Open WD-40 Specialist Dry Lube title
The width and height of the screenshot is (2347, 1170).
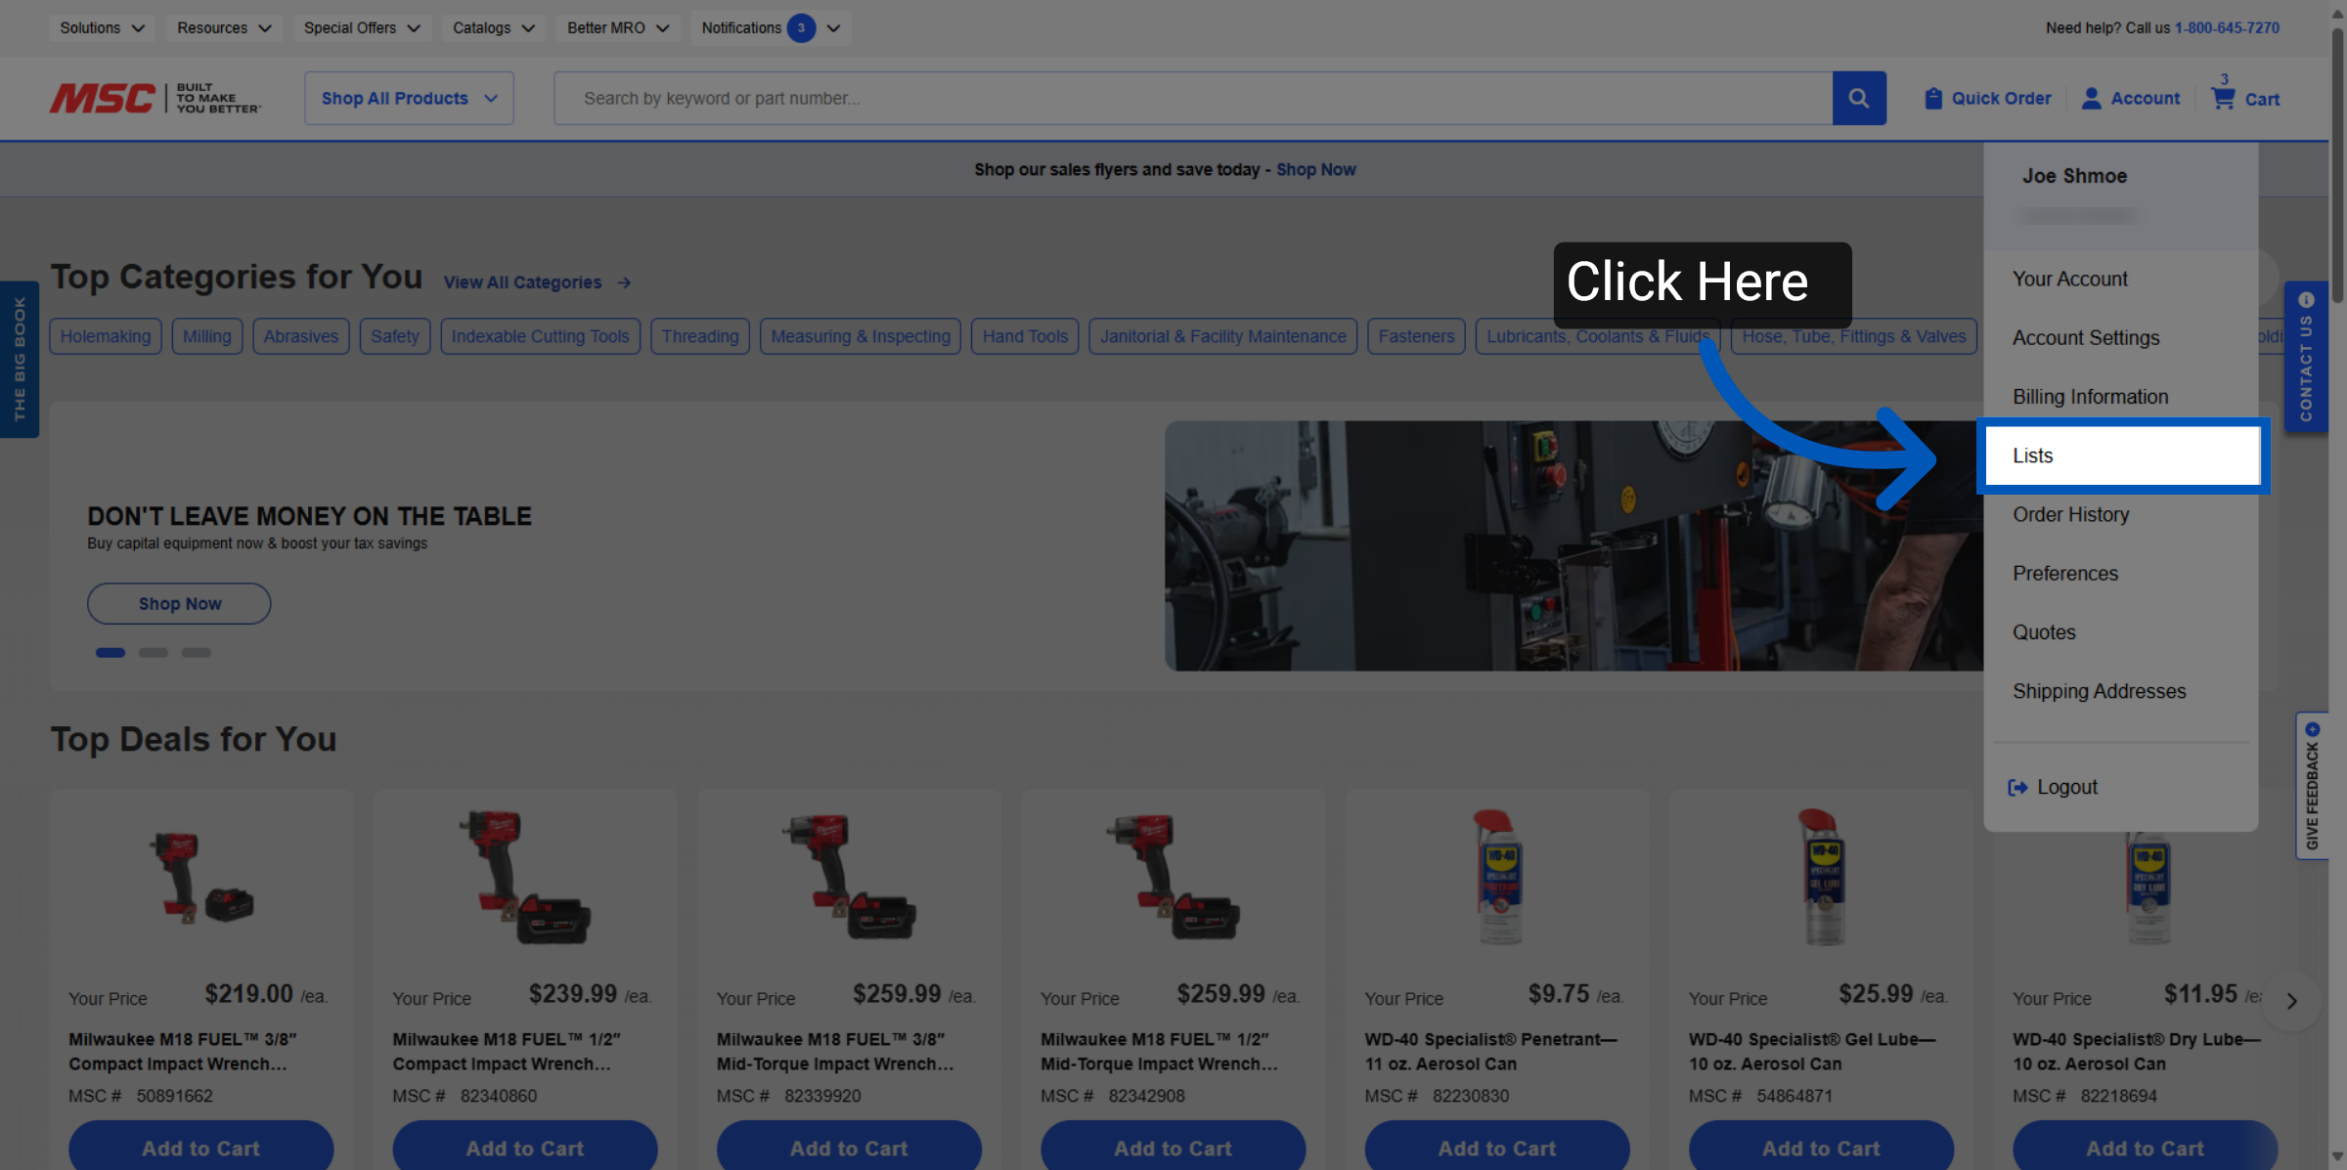(2136, 1052)
